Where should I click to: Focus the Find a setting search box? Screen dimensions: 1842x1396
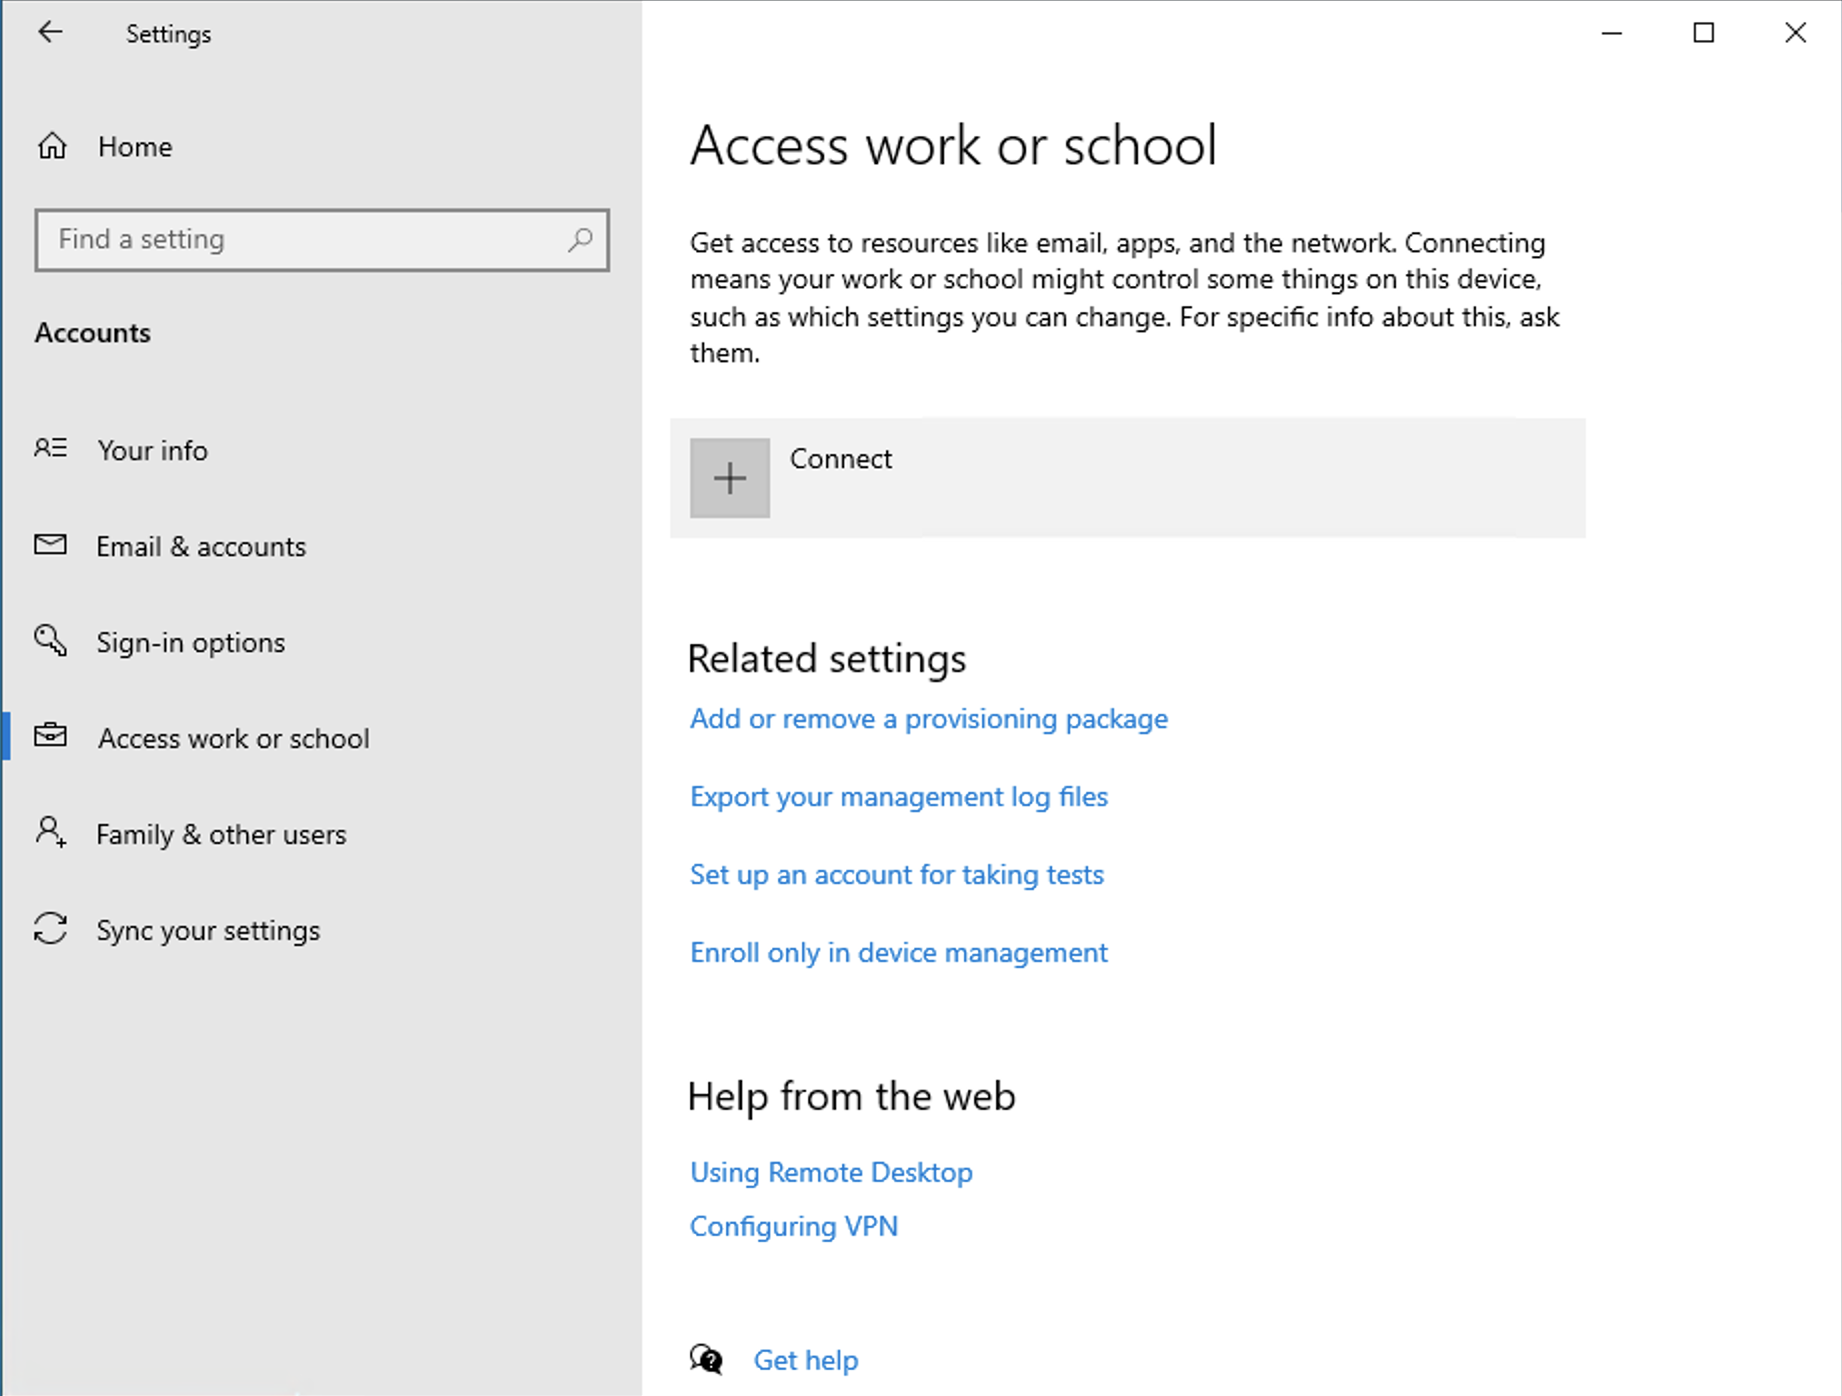pyautogui.click(x=300, y=240)
